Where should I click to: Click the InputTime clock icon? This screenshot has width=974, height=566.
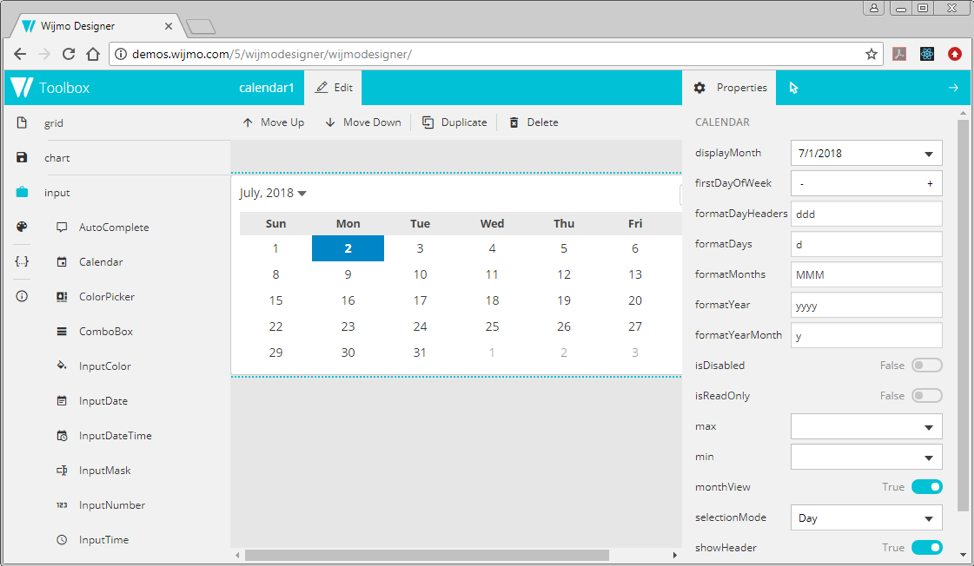click(x=61, y=540)
